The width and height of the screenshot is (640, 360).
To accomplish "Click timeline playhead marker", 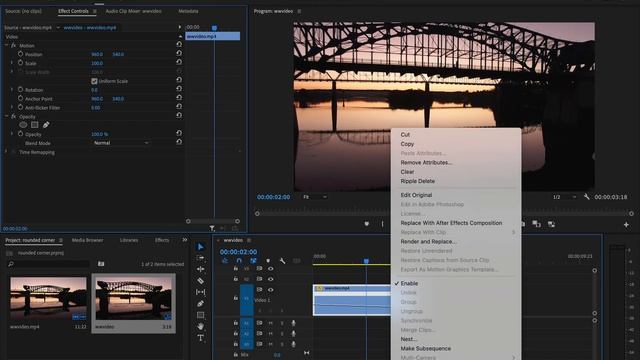I will 366,260.
